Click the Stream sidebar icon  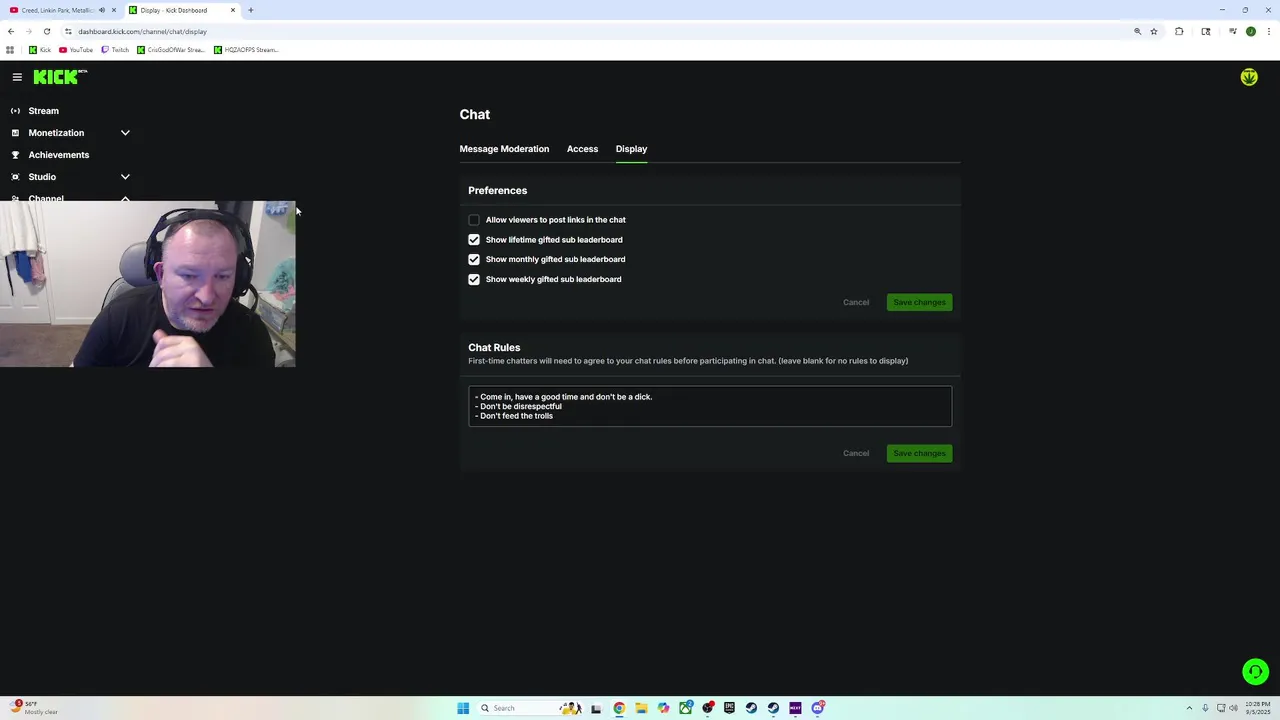[x=15, y=111]
